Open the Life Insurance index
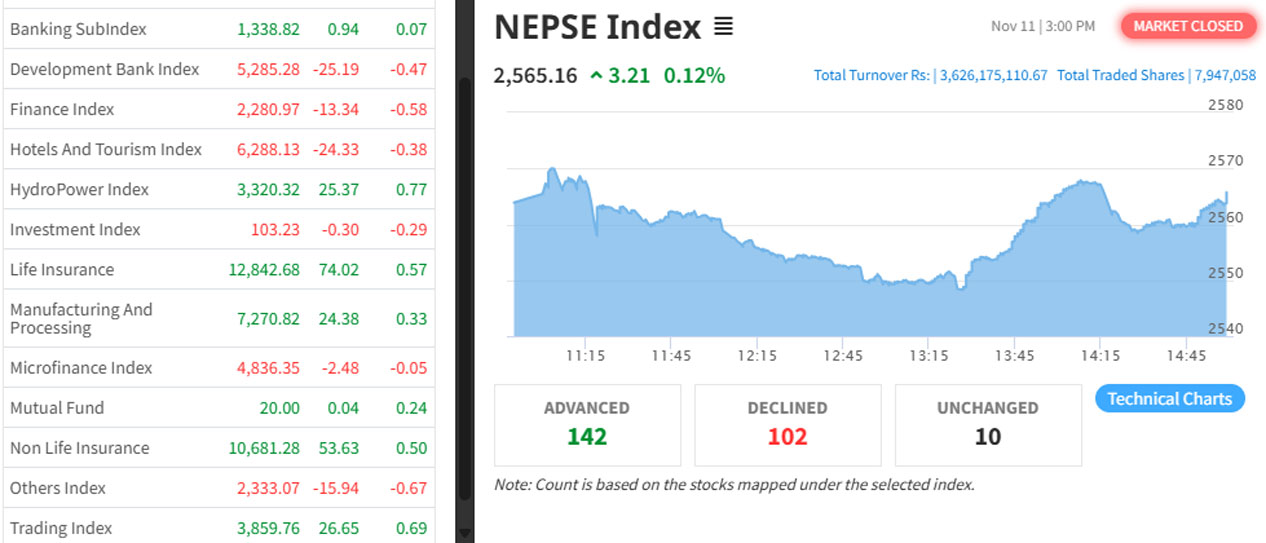The height and width of the screenshot is (543, 1266). click(x=62, y=269)
